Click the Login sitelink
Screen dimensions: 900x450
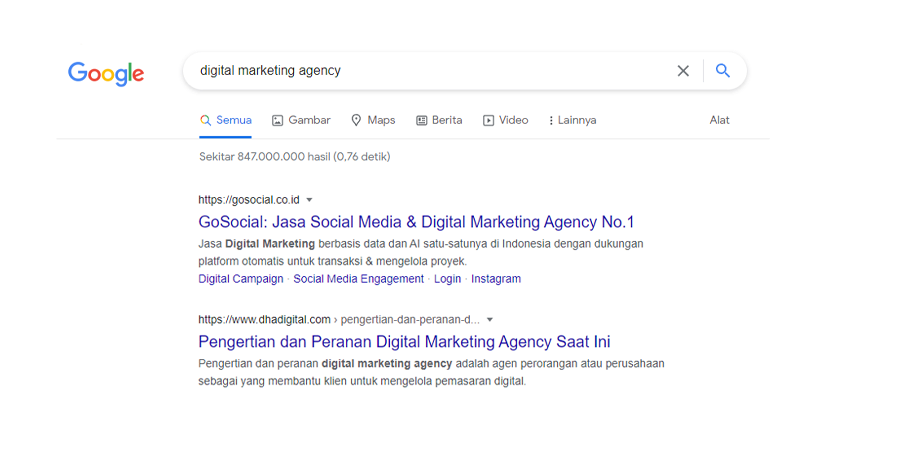pos(447,279)
